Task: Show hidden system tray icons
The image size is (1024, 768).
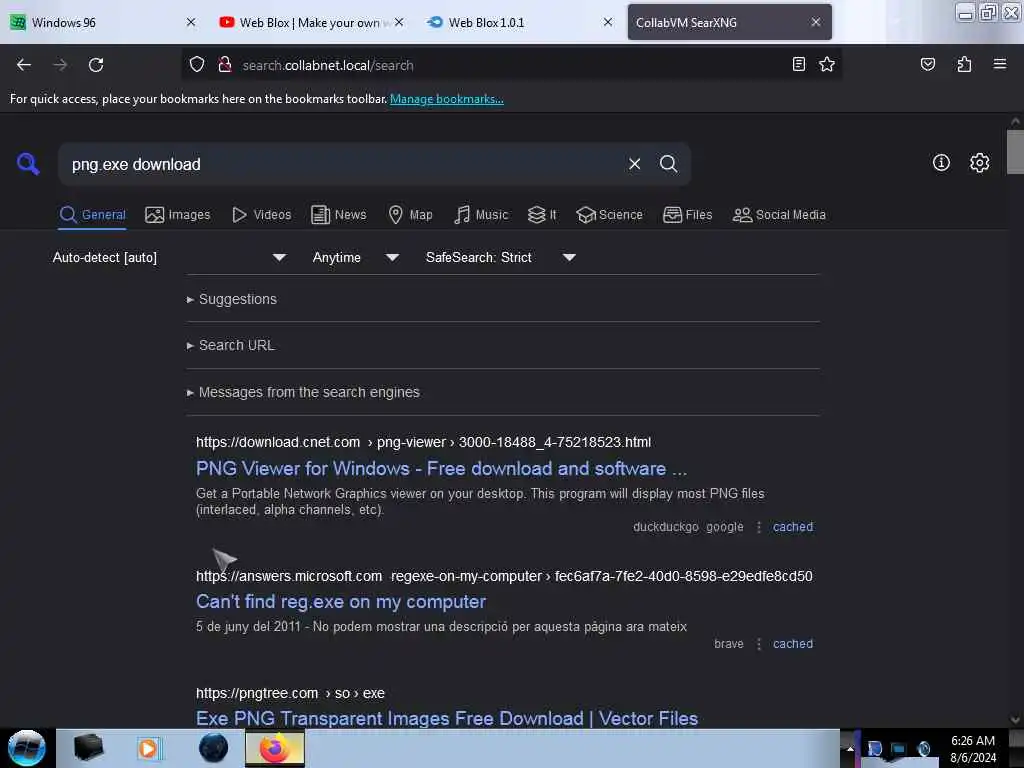Action: point(850,749)
